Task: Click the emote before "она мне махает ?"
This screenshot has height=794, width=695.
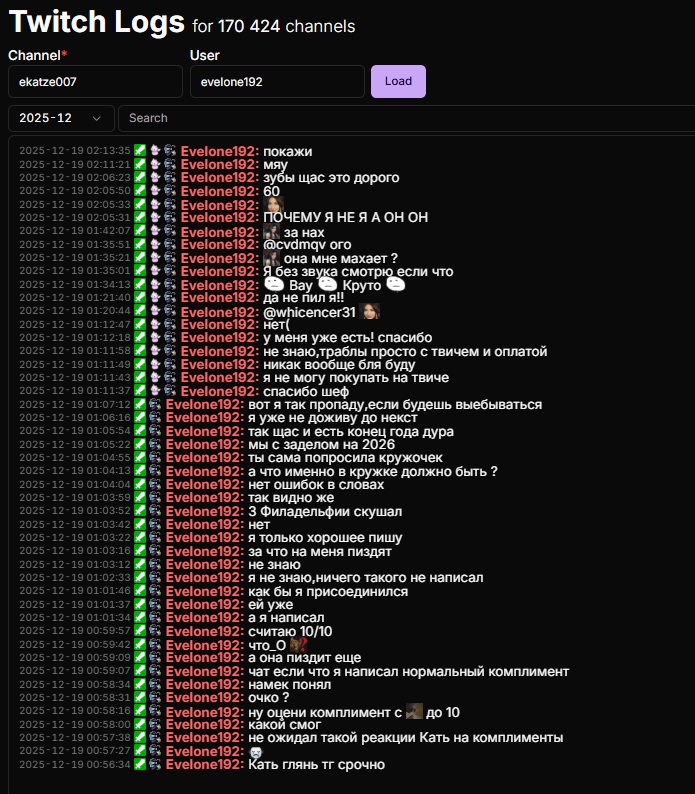Action: pos(272,258)
